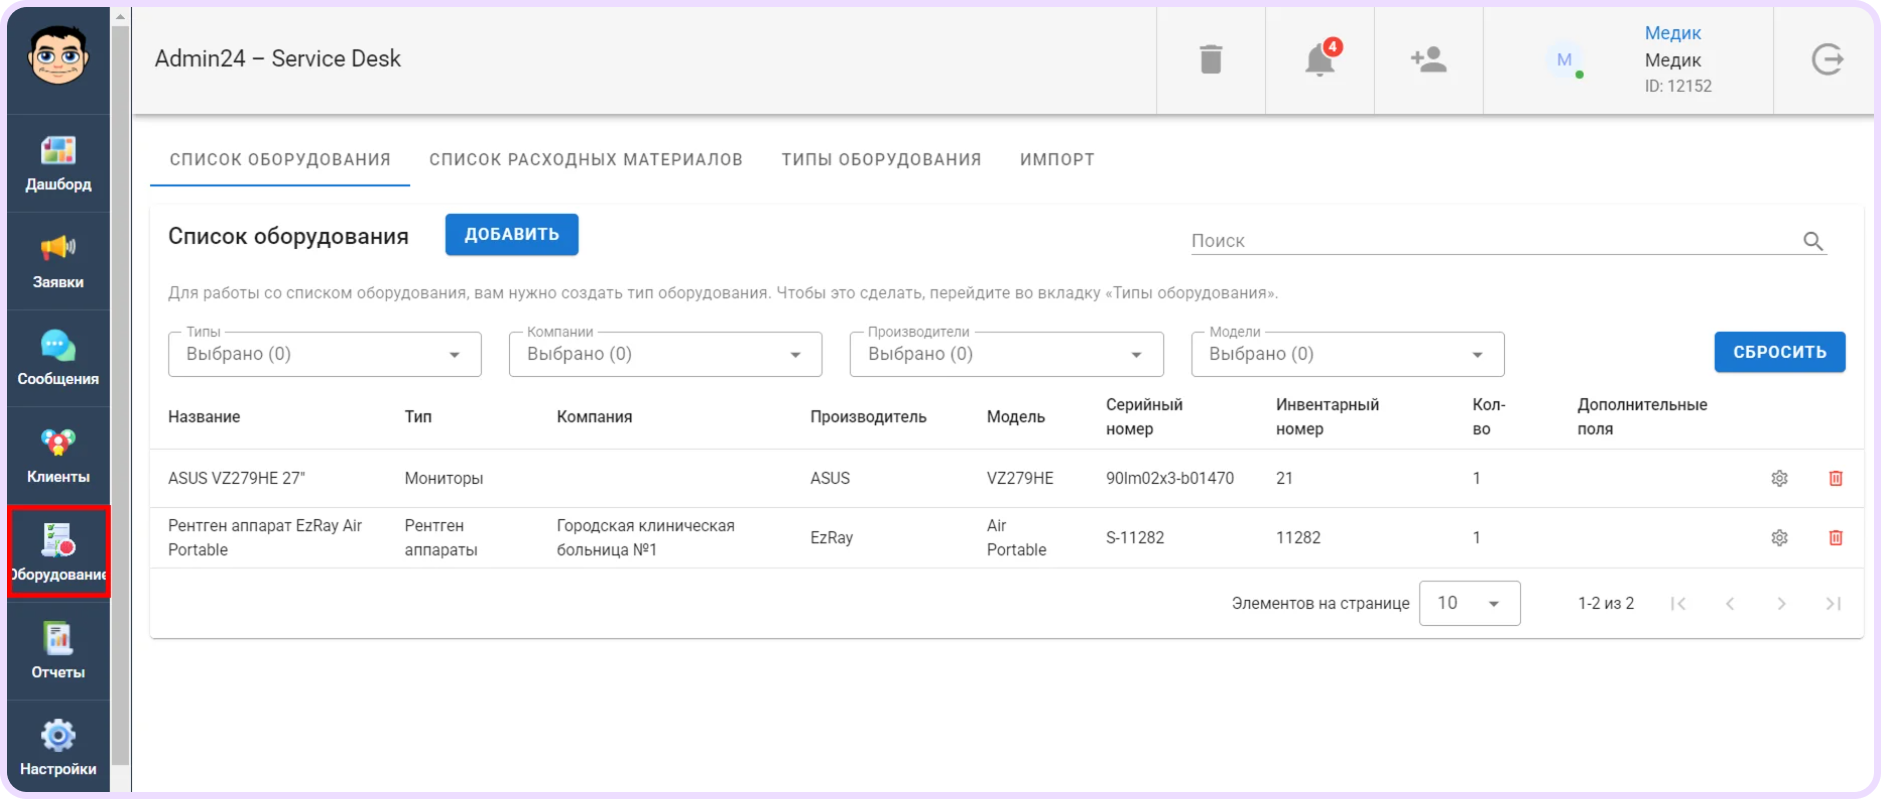Image resolution: width=1881 pixels, height=799 pixels.
Task: Expand the Модели filter dropdown
Action: [x=1348, y=354]
